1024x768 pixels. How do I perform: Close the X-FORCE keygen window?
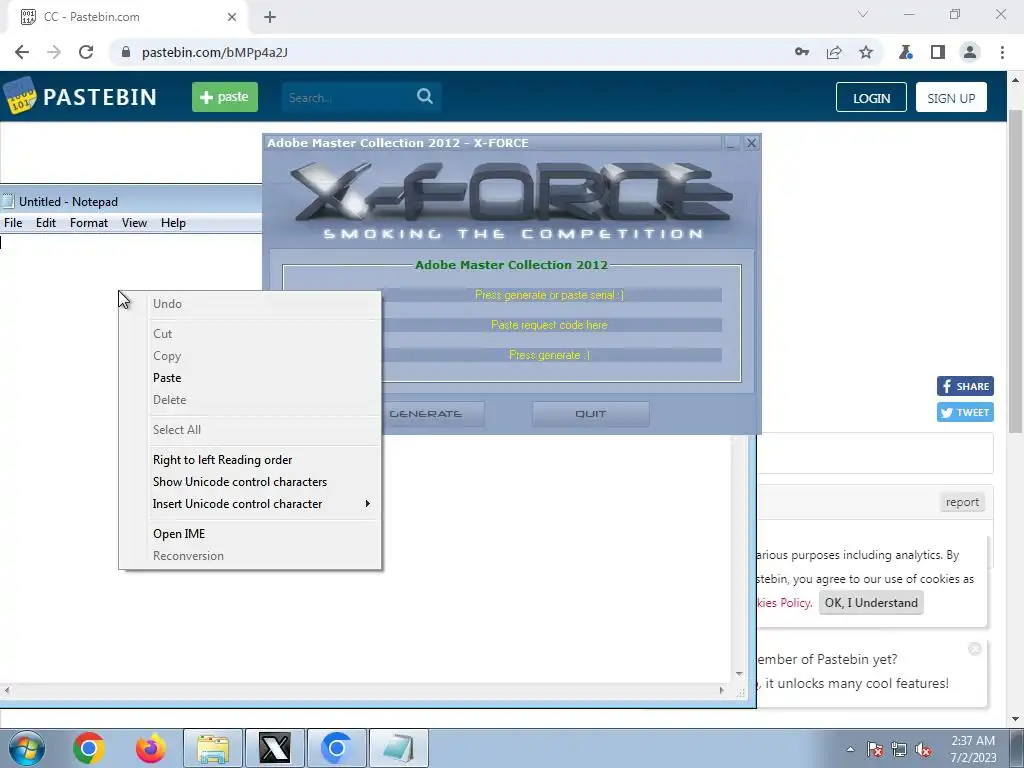click(x=751, y=142)
